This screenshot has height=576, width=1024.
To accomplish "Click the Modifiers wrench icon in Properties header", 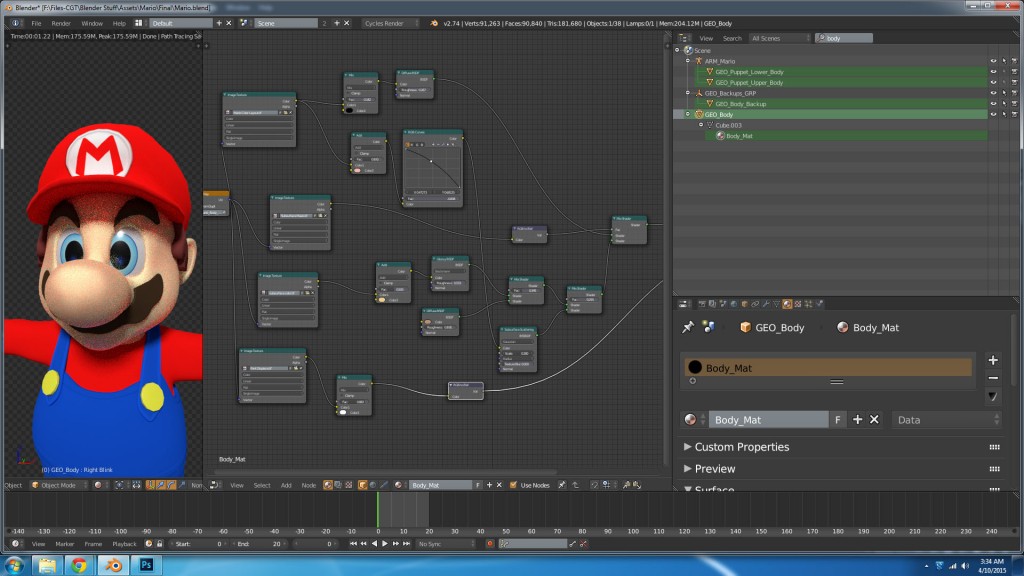I will 765,302.
